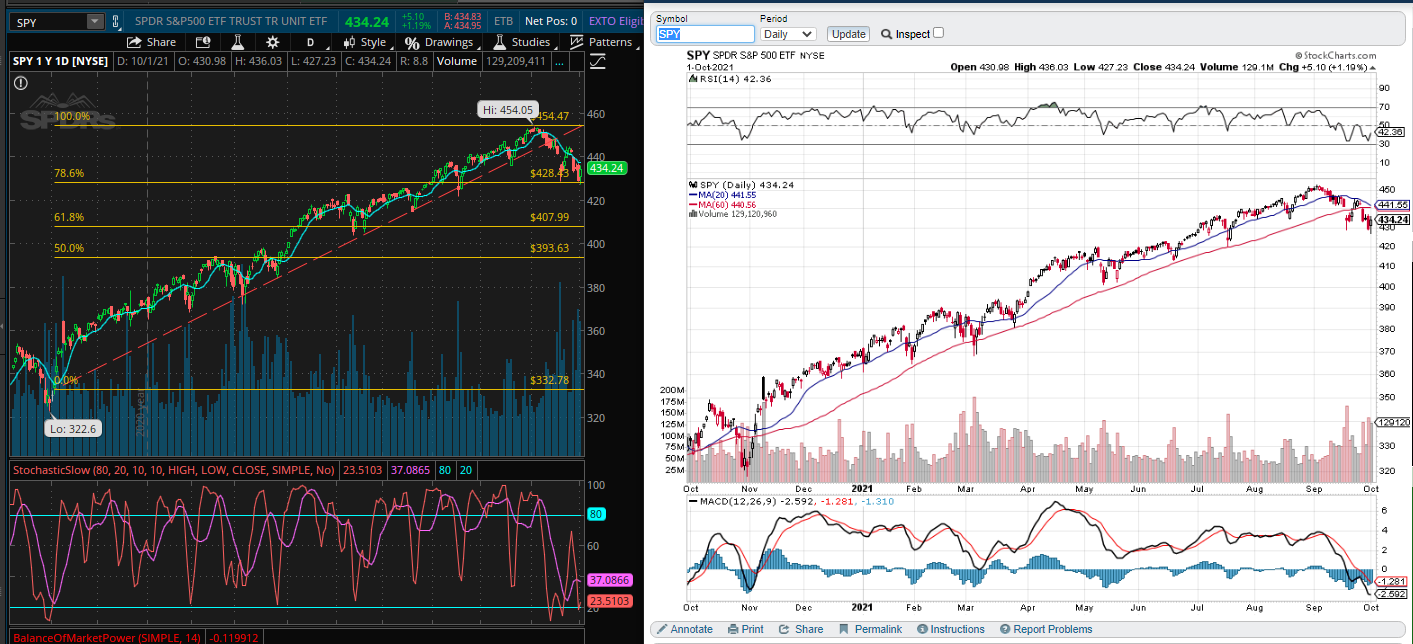Click the three-dot overflow beside Volume
Image resolution: width=1413 pixels, height=644 pixels.
click(x=560, y=61)
